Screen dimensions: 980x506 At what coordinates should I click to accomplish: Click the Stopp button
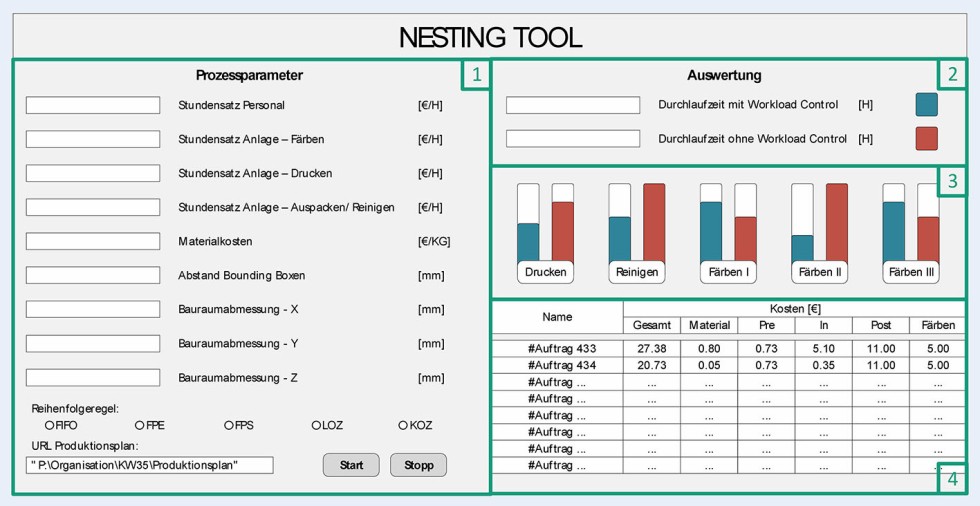(418, 465)
